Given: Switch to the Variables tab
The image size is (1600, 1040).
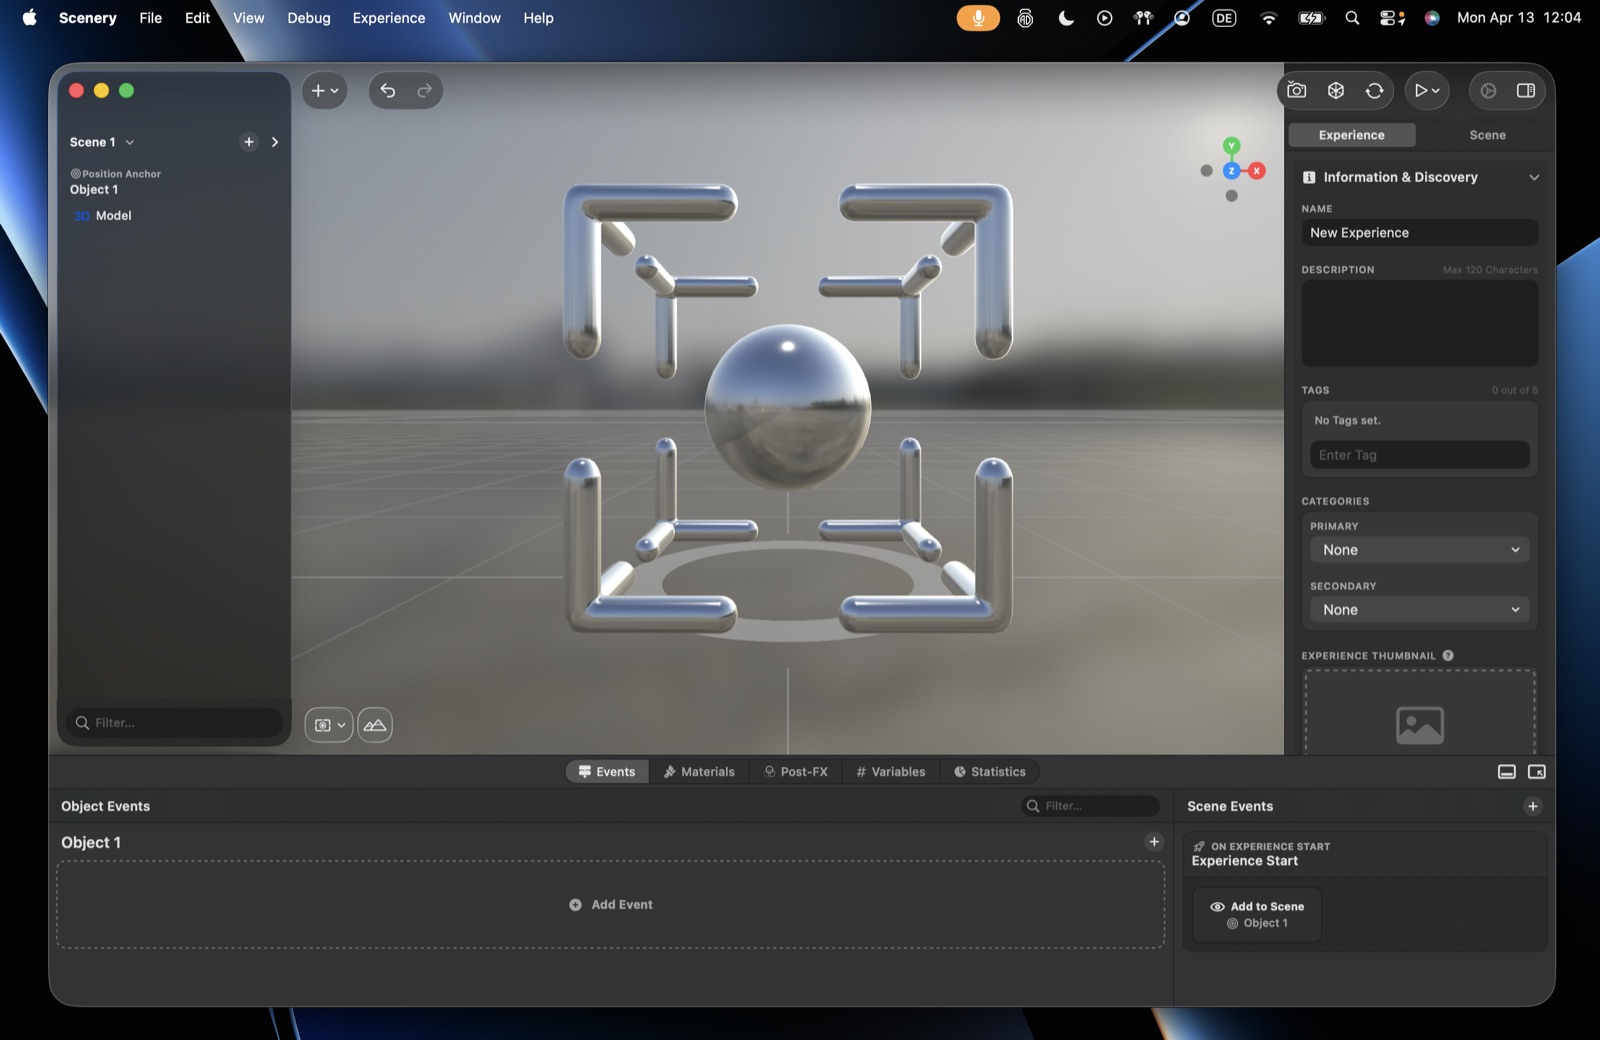Looking at the screenshot, I should pyautogui.click(x=891, y=772).
